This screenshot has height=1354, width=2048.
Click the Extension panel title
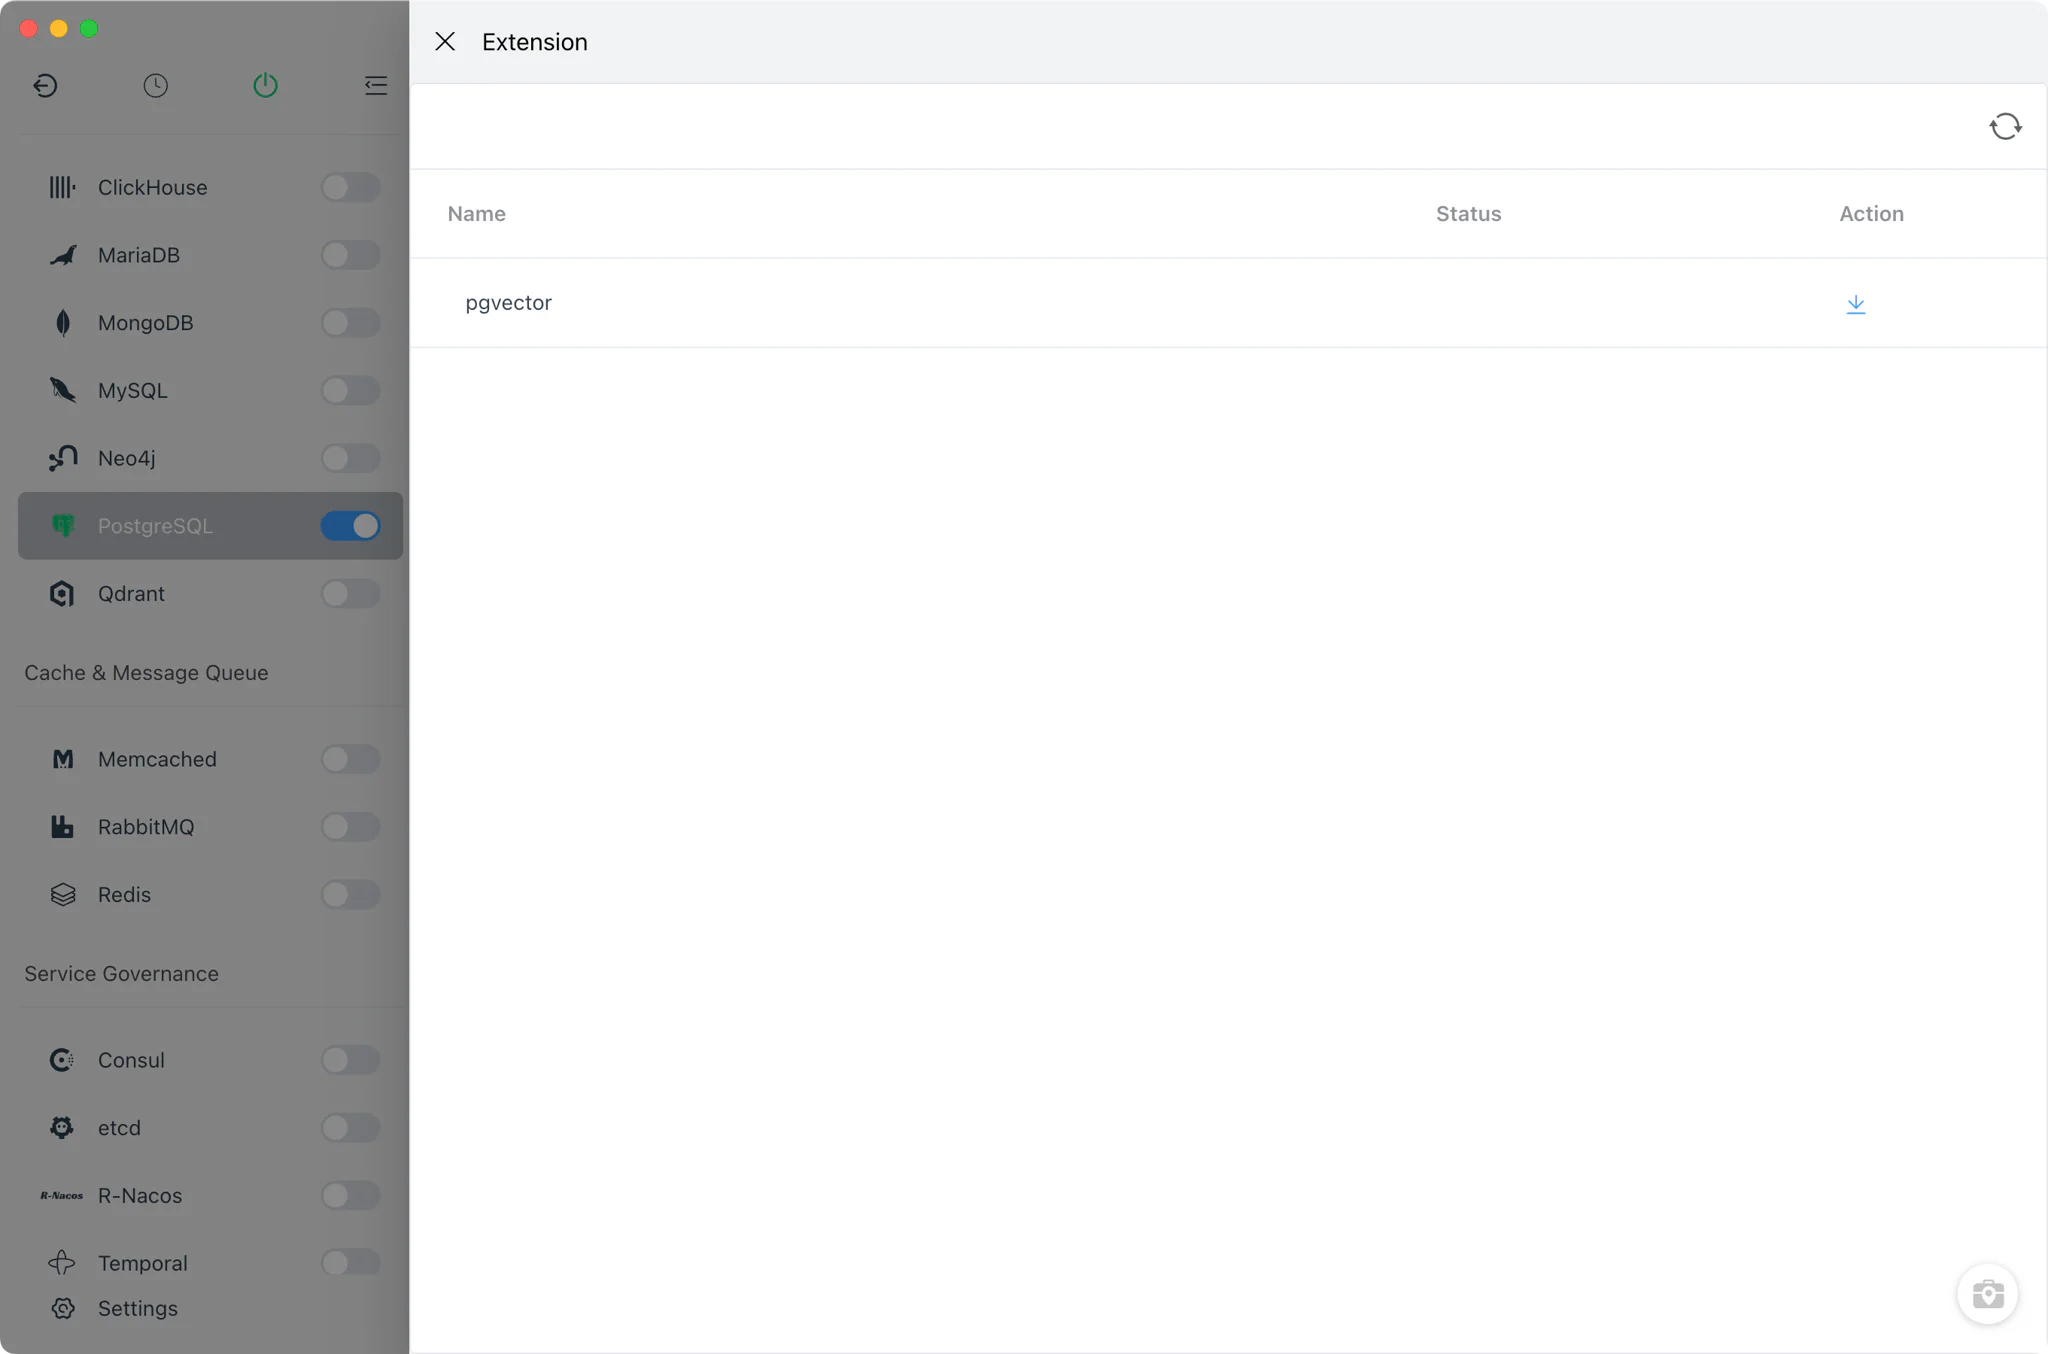pos(534,42)
